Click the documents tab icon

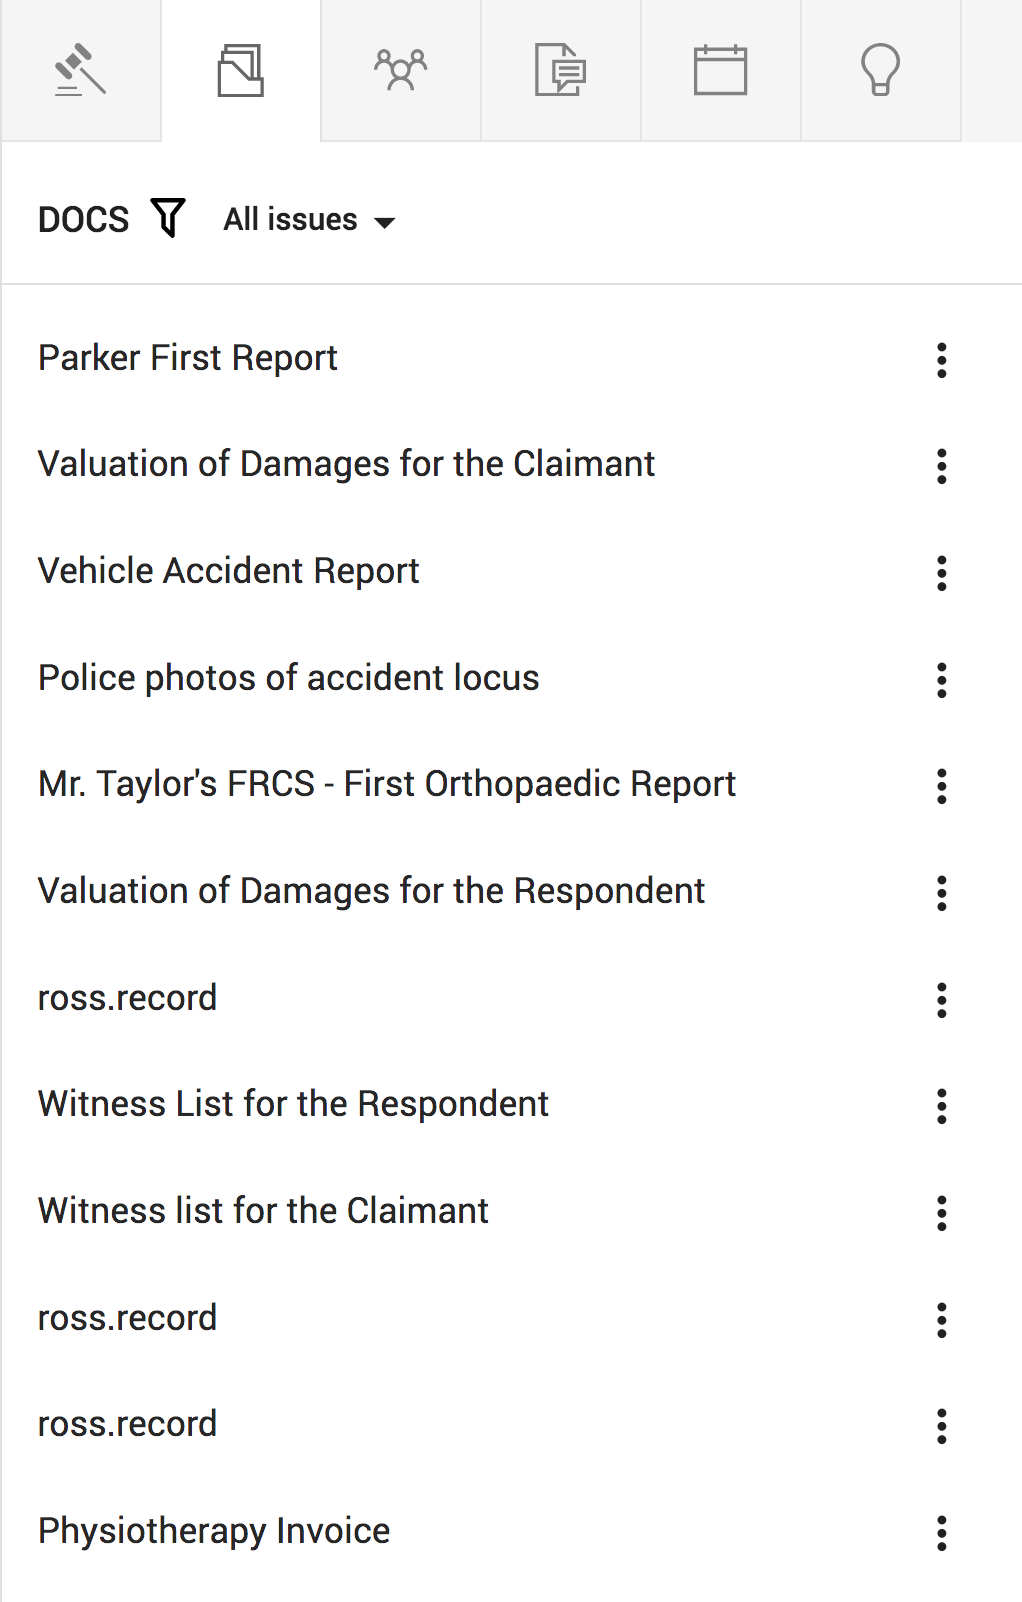(x=240, y=71)
